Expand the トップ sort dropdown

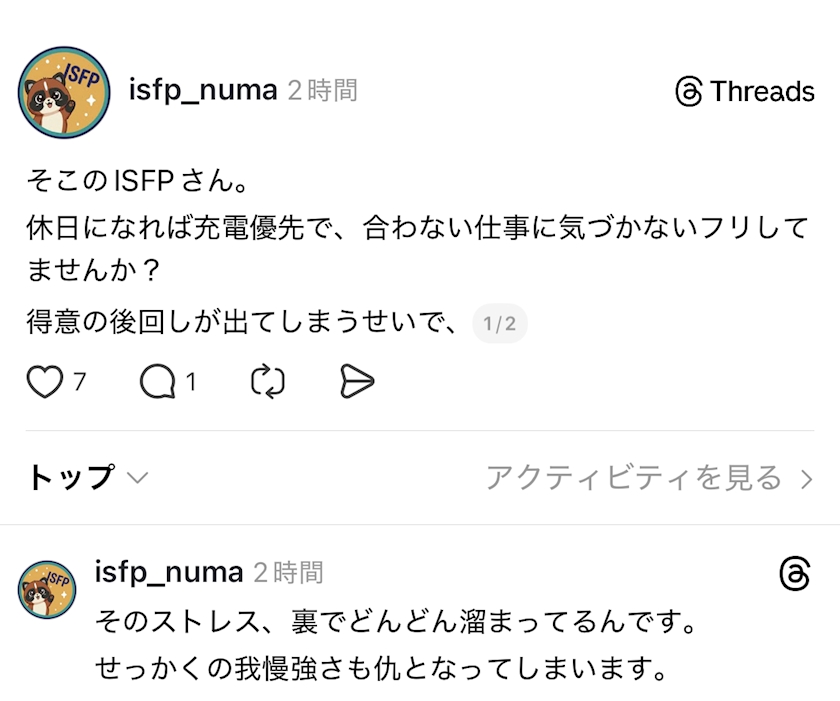pyautogui.click(x=70, y=478)
